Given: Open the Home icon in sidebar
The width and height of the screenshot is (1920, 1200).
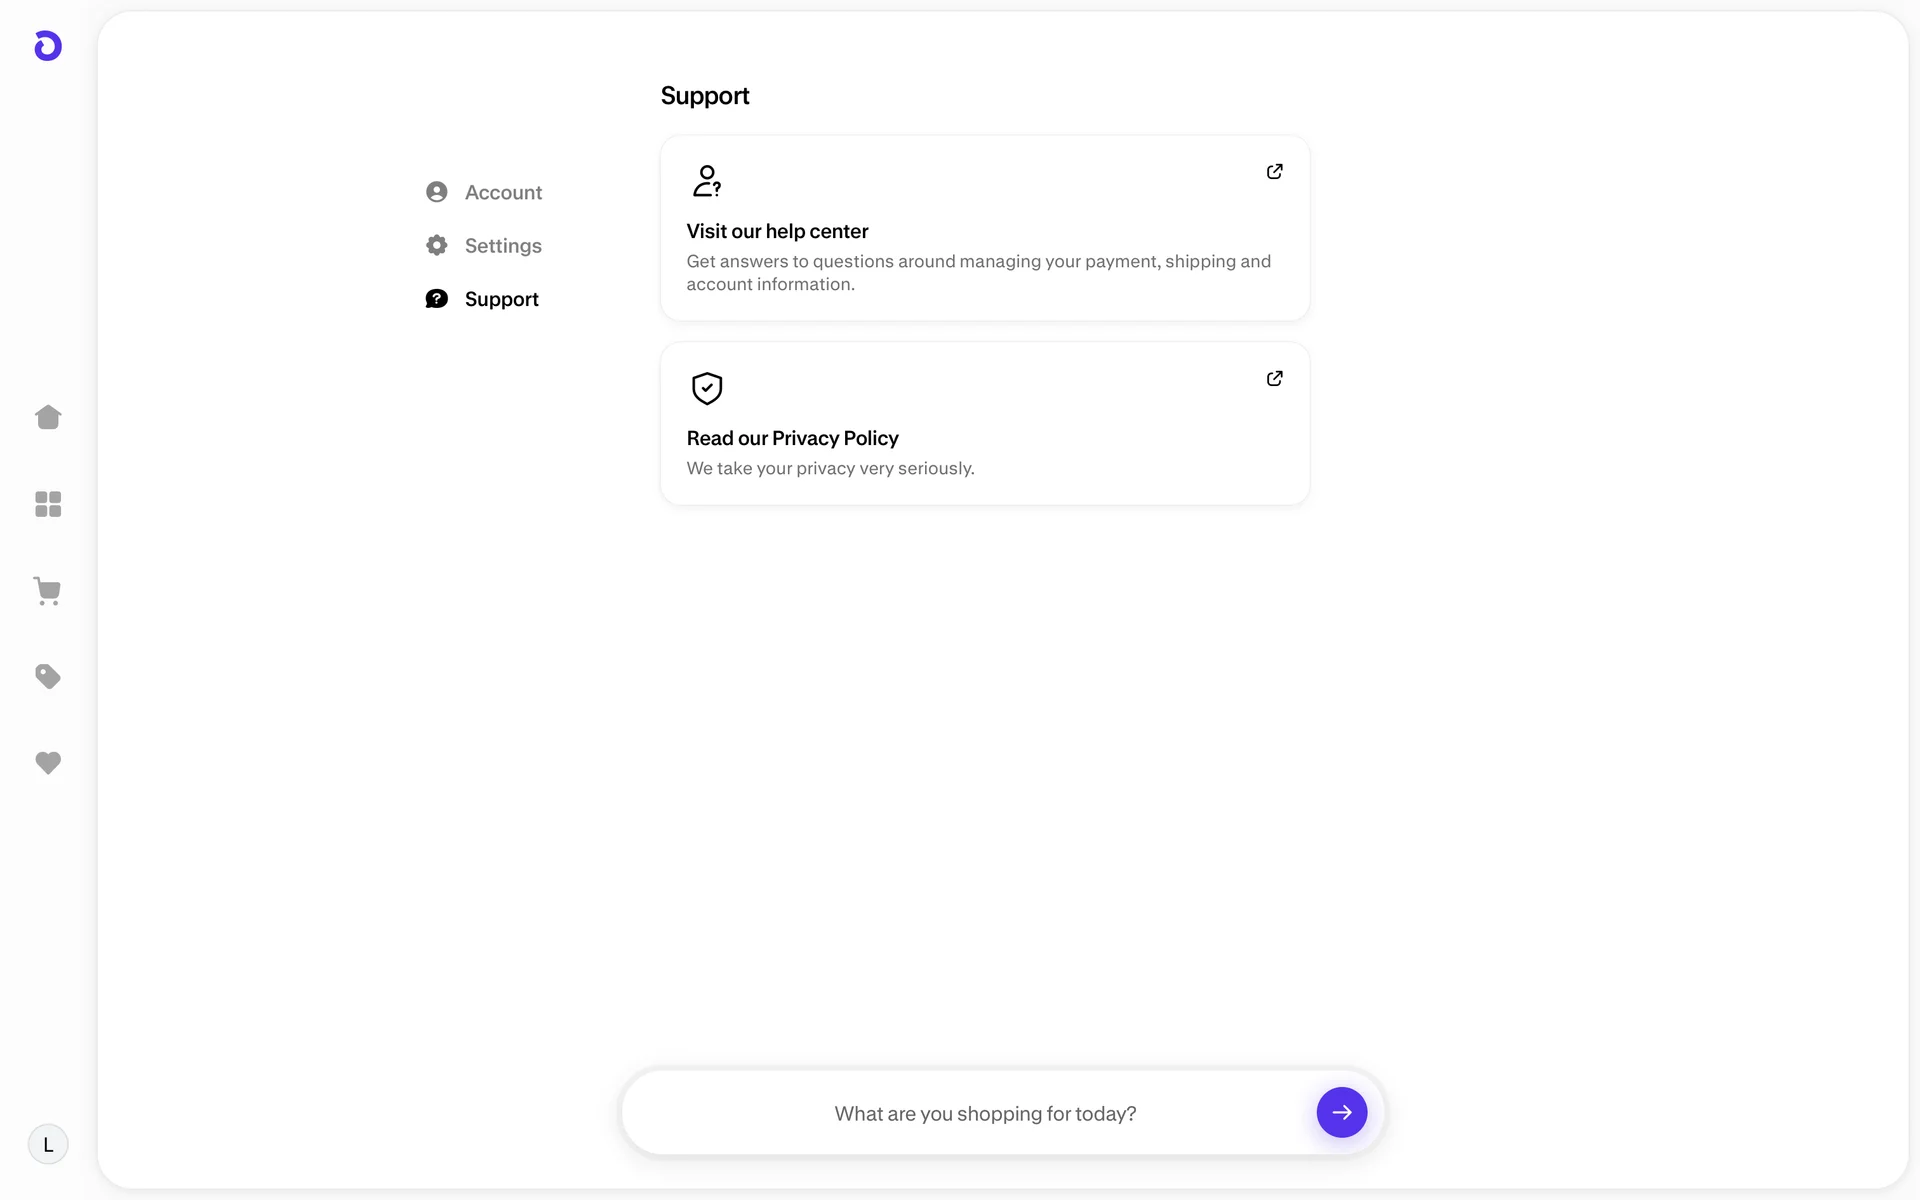Looking at the screenshot, I should (48, 417).
